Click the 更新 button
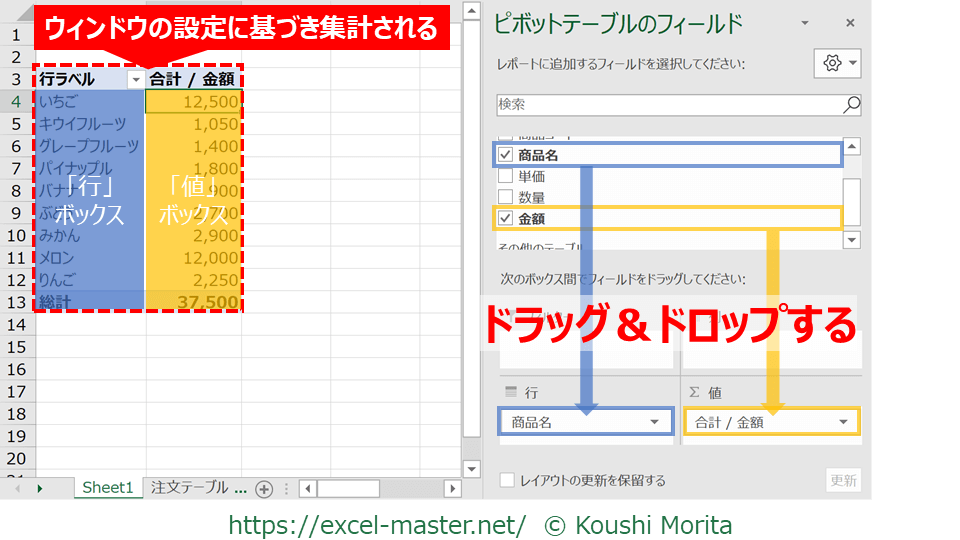The height and width of the screenshot is (540, 960). coord(843,481)
